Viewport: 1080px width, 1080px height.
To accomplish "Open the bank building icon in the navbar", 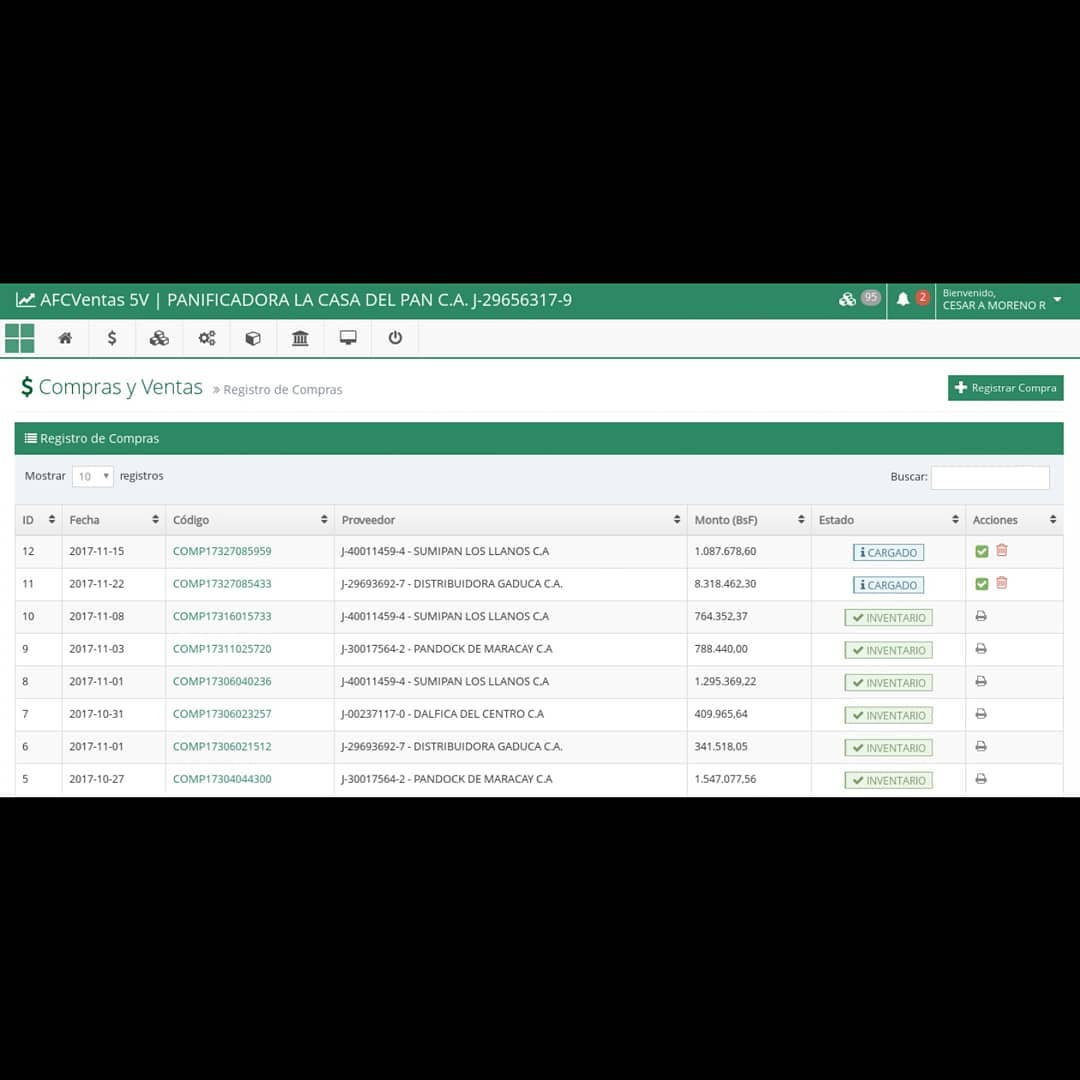I will pos(300,338).
